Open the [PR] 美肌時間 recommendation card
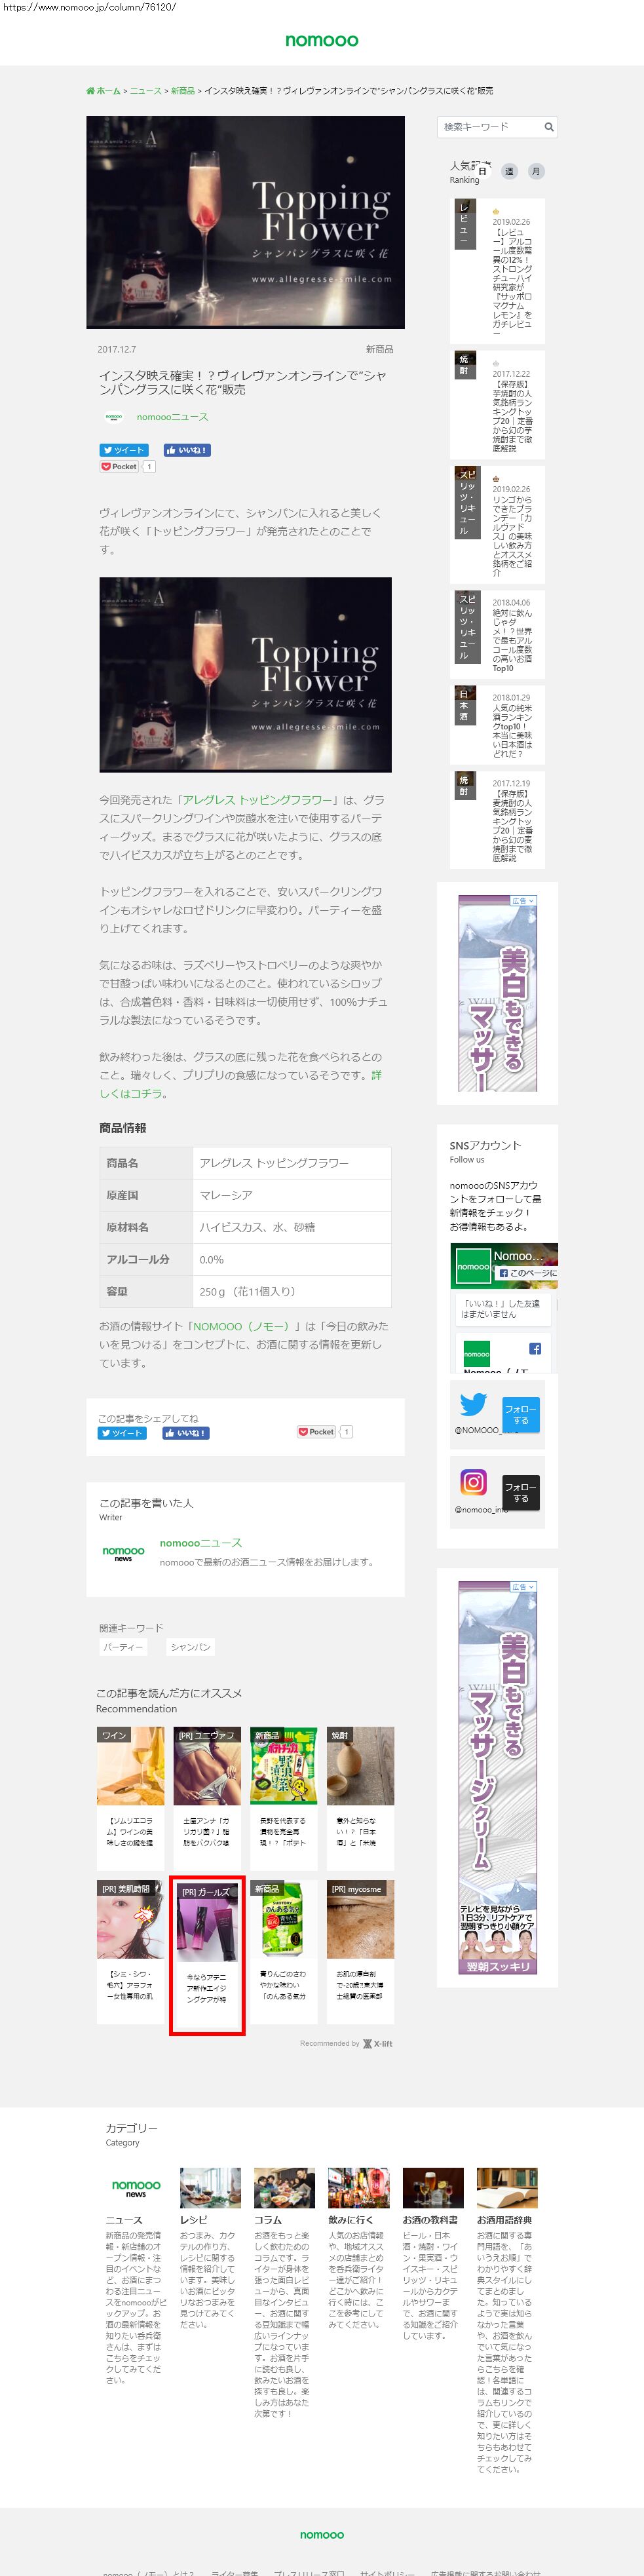 pos(131,1953)
